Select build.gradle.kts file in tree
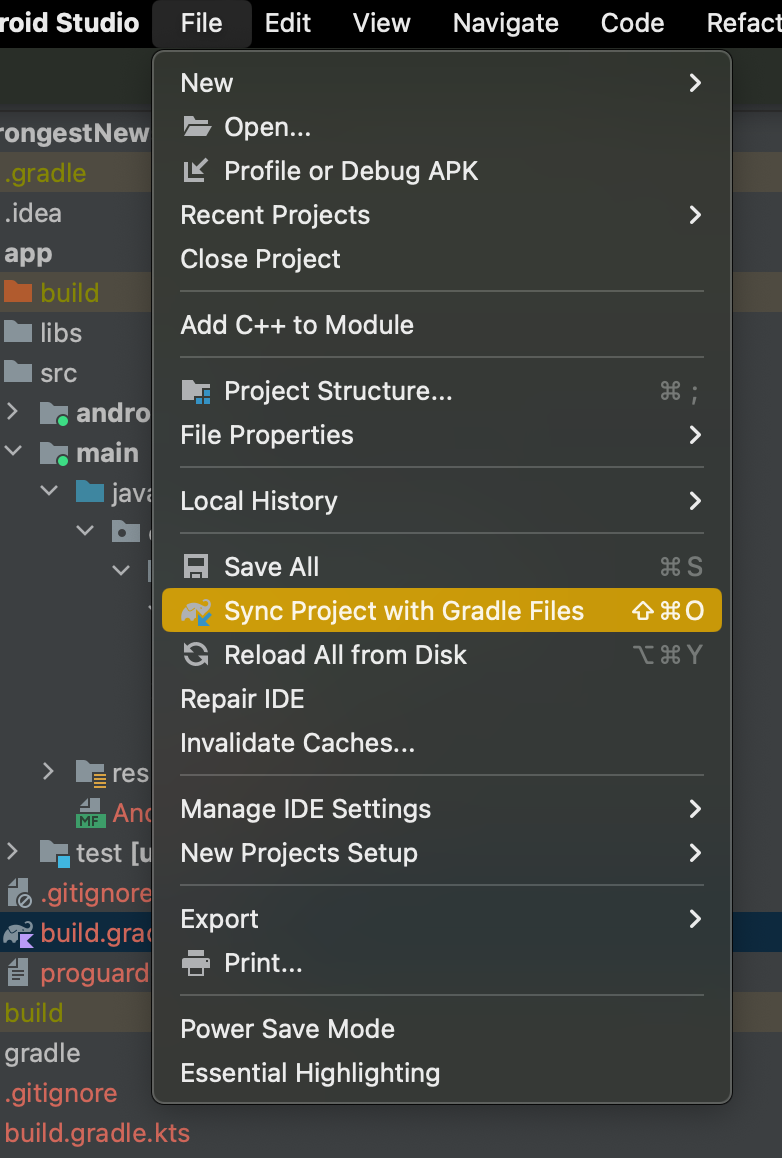 tap(97, 1133)
